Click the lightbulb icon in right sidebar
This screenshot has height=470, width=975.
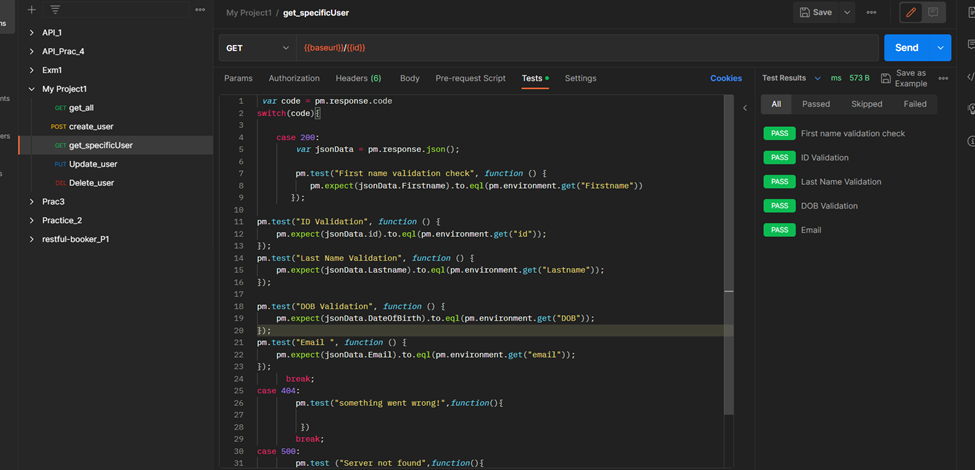coord(971,108)
